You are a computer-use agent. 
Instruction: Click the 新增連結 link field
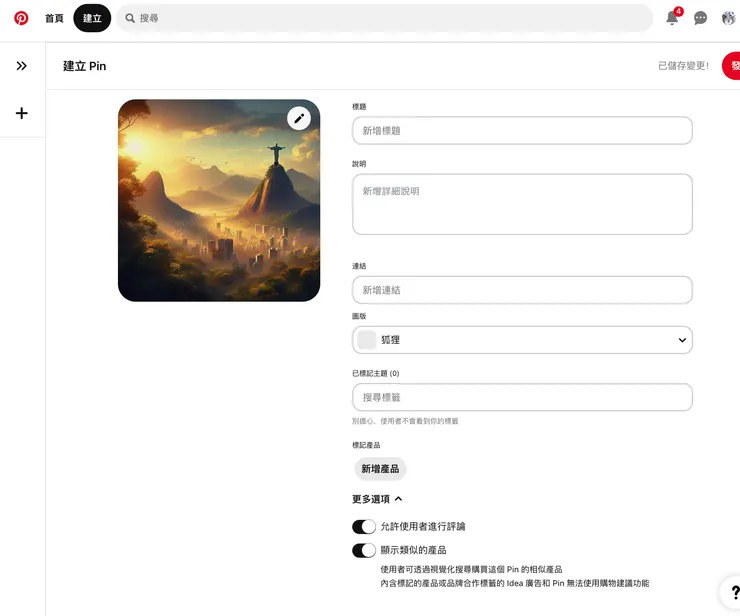coord(522,290)
